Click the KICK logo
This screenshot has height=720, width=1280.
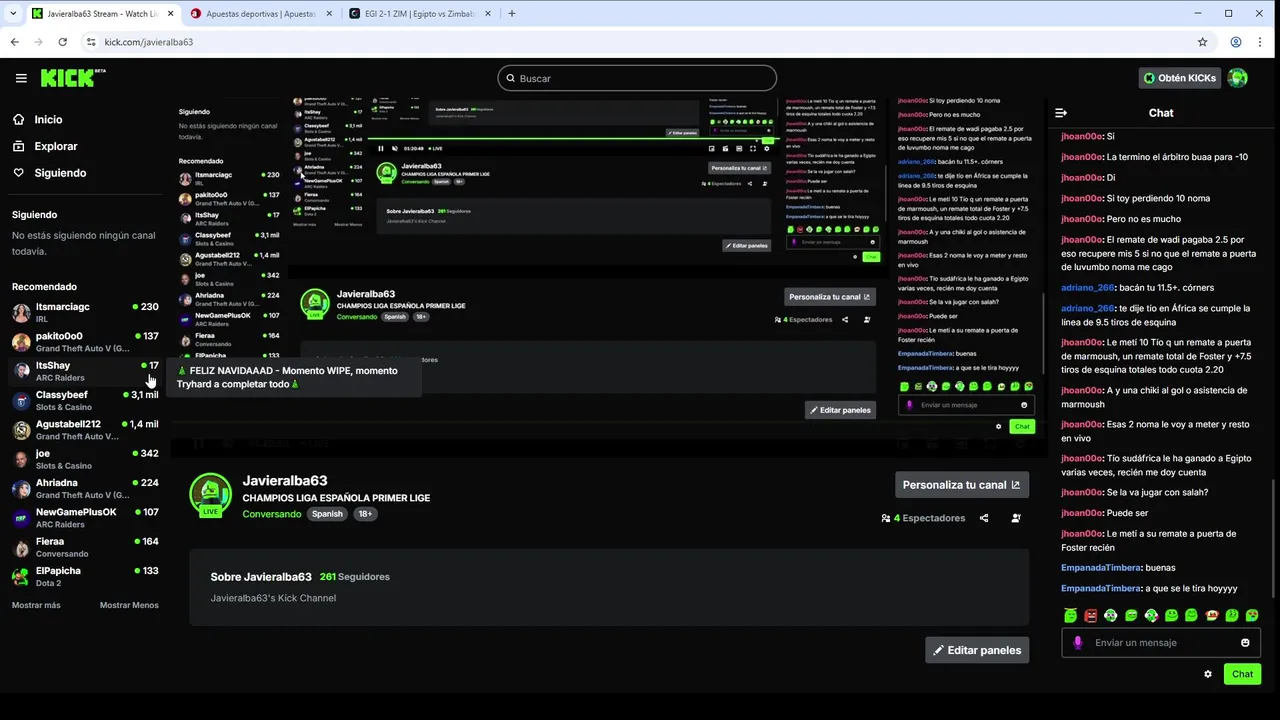[73, 78]
